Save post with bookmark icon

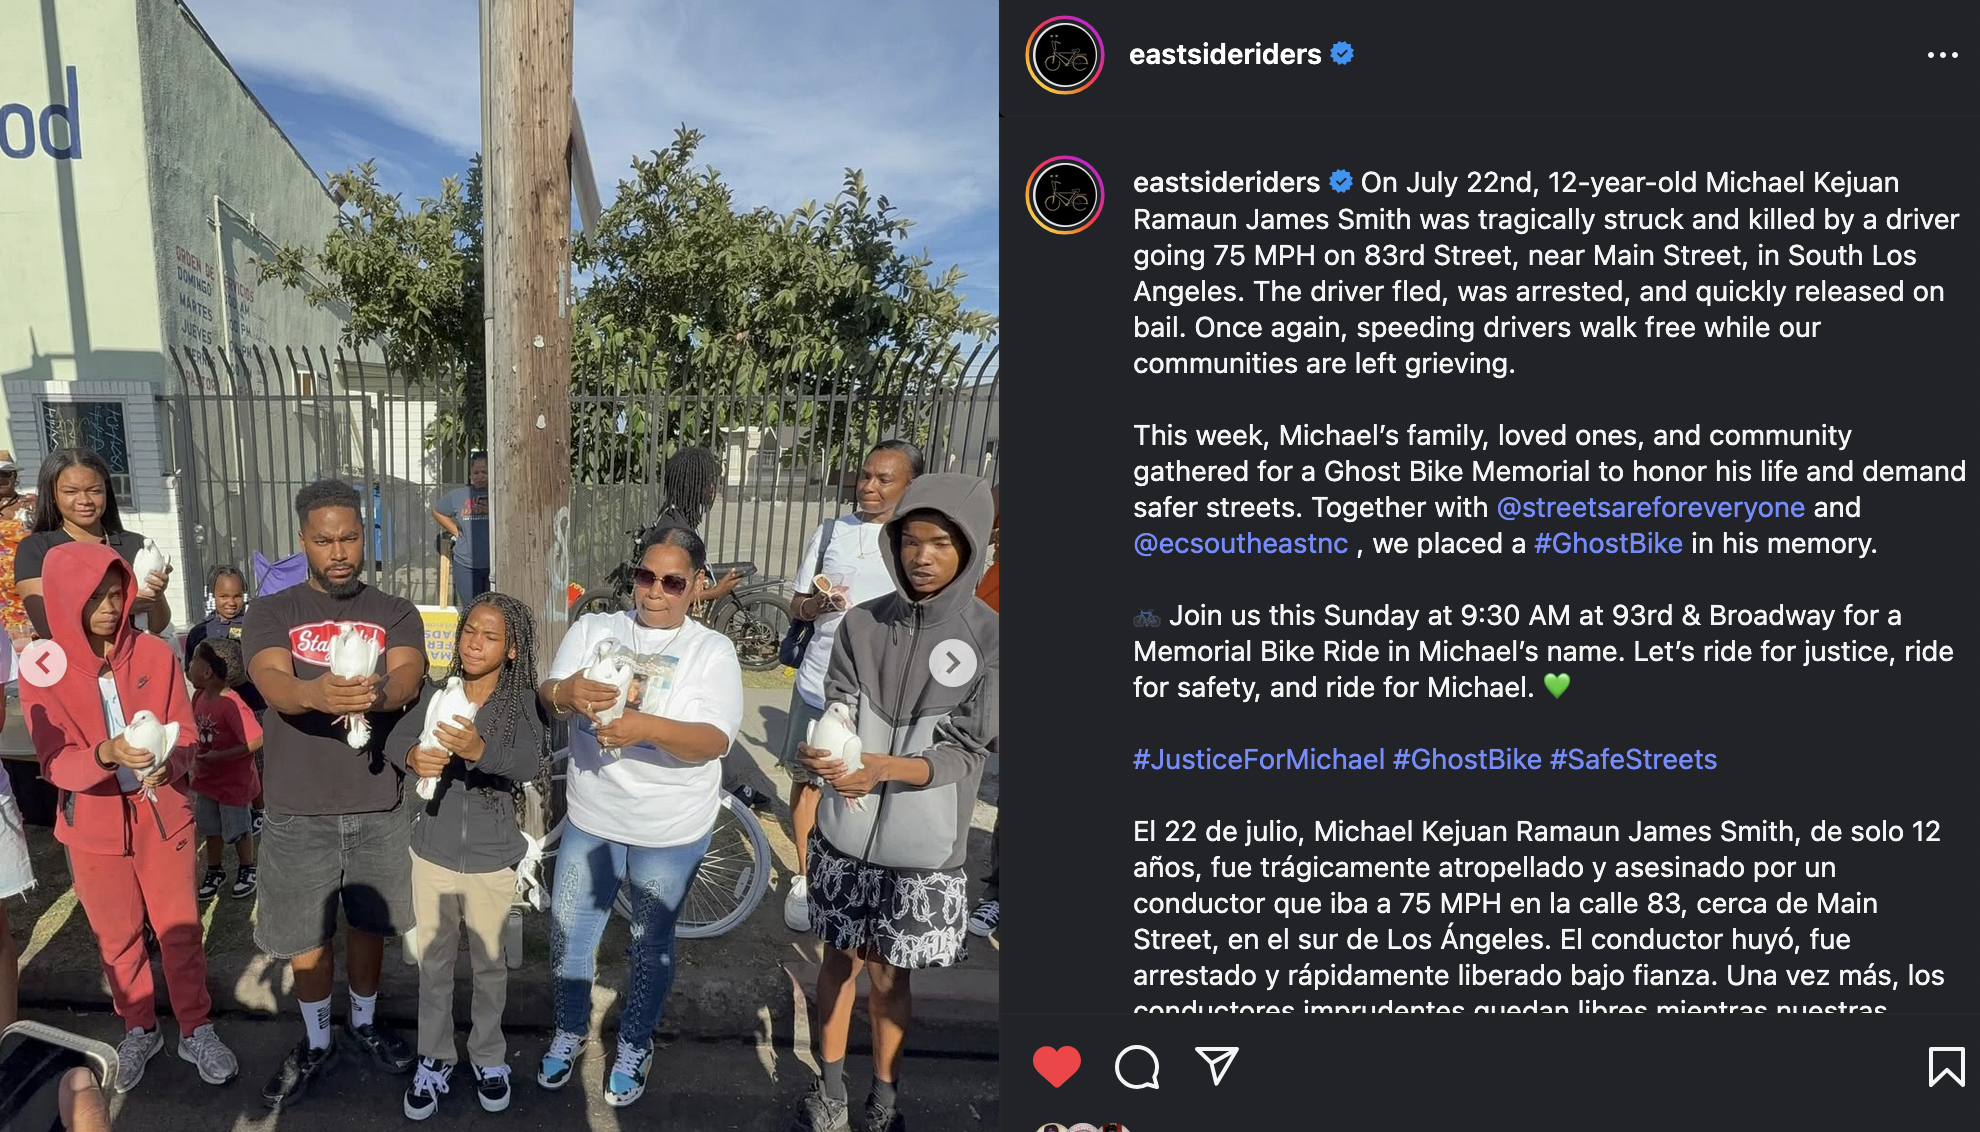[x=1946, y=1066]
